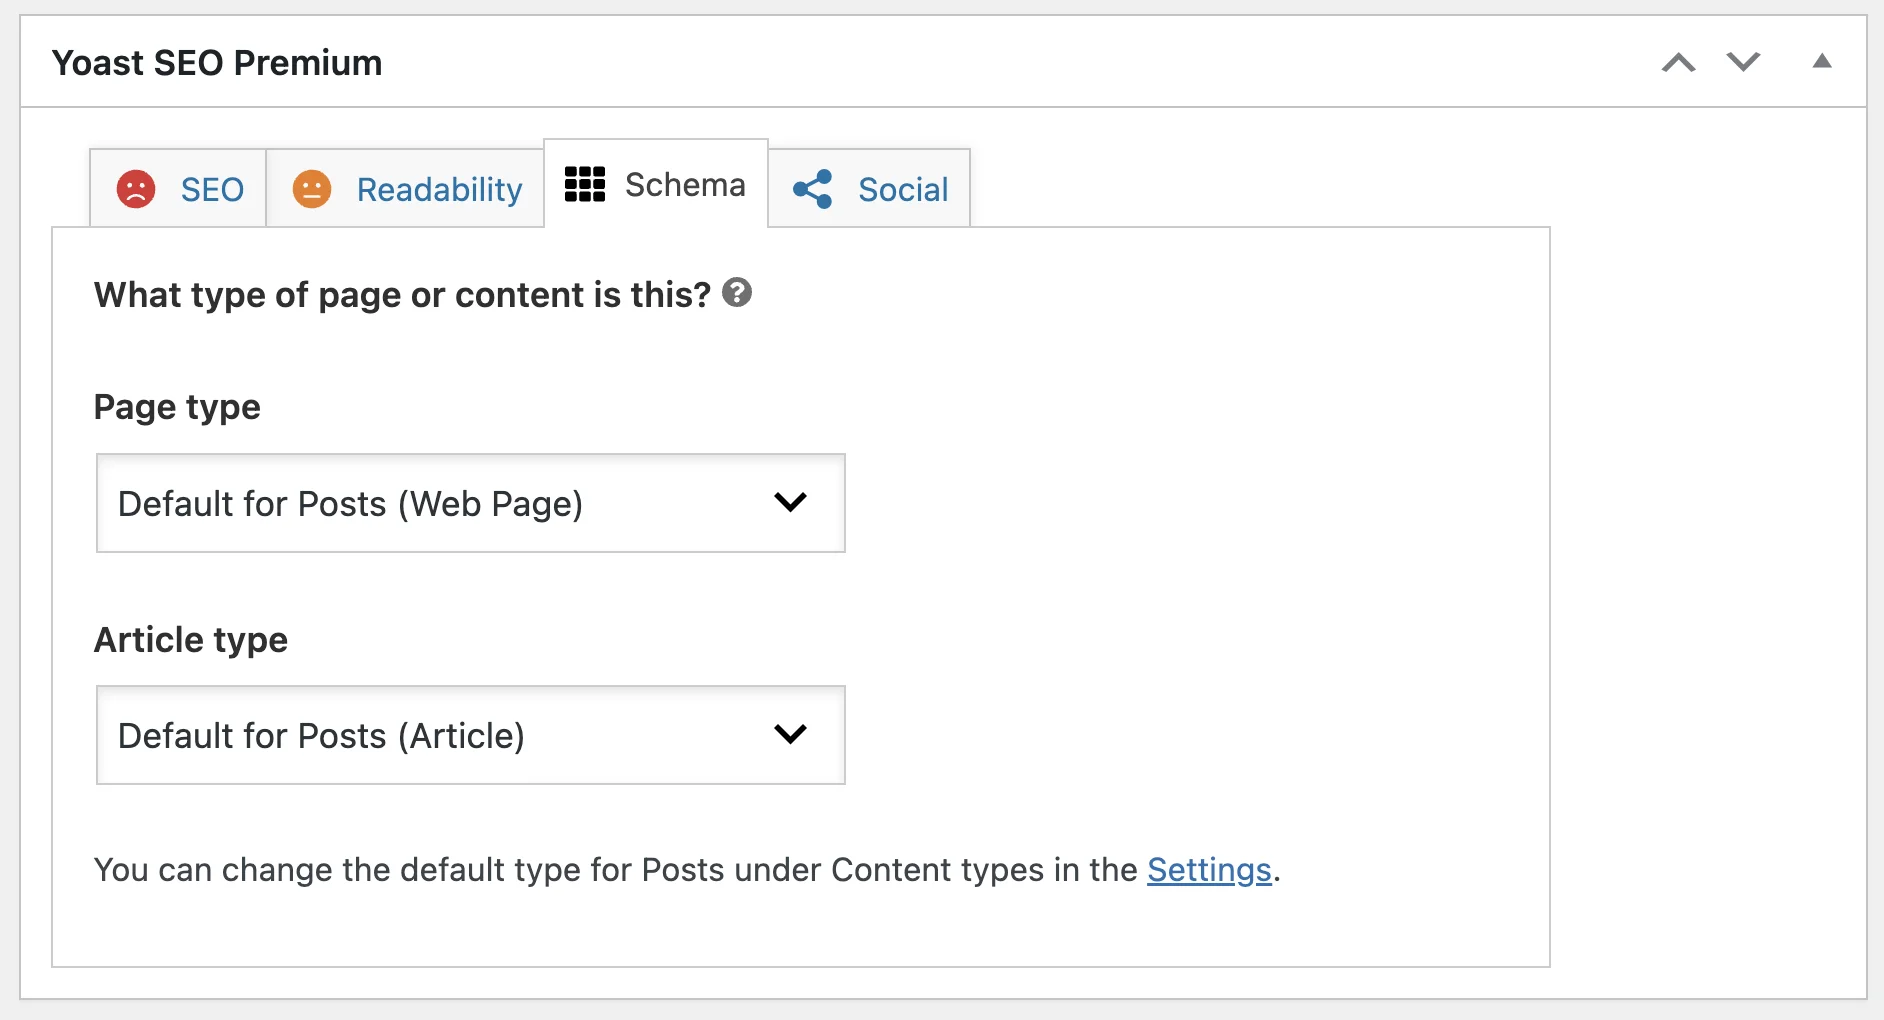Image resolution: width=1884 pixels, height=1020 pixels.
Task: Click the Page type dropdown chevron arrow
Action: tap(790, 502)
